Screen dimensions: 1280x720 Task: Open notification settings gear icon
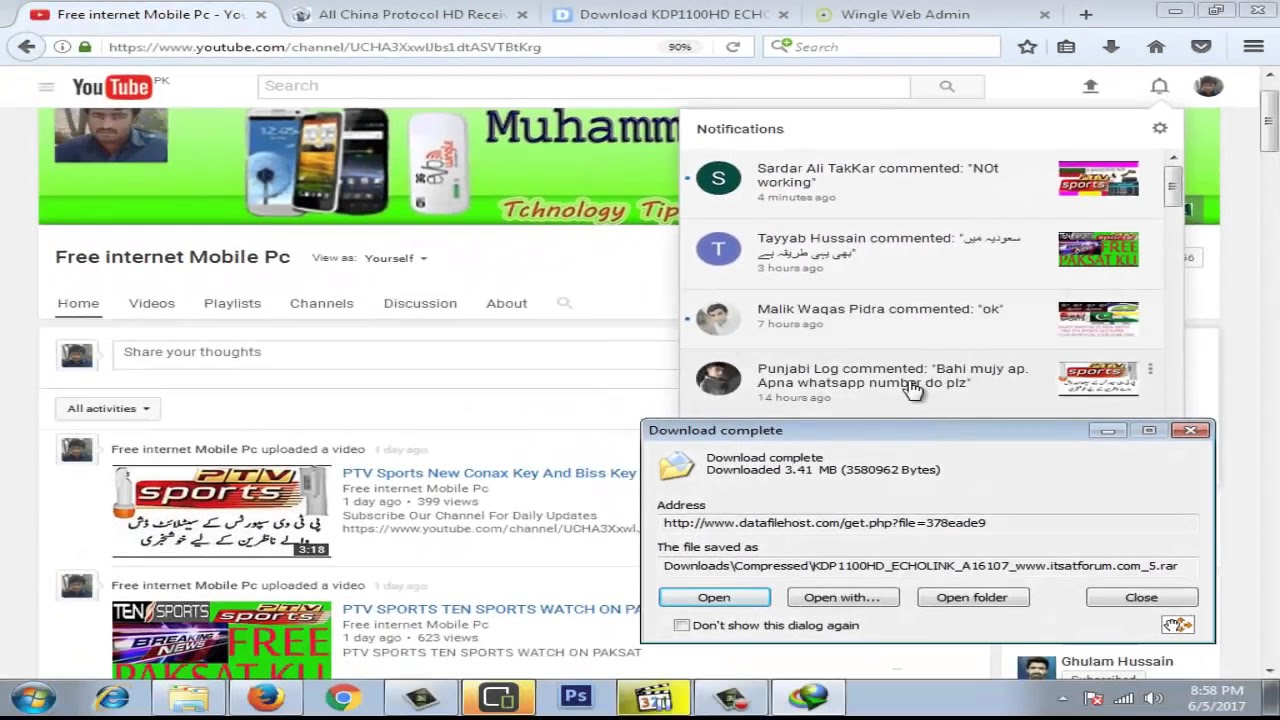click(x=1160, y=128)
